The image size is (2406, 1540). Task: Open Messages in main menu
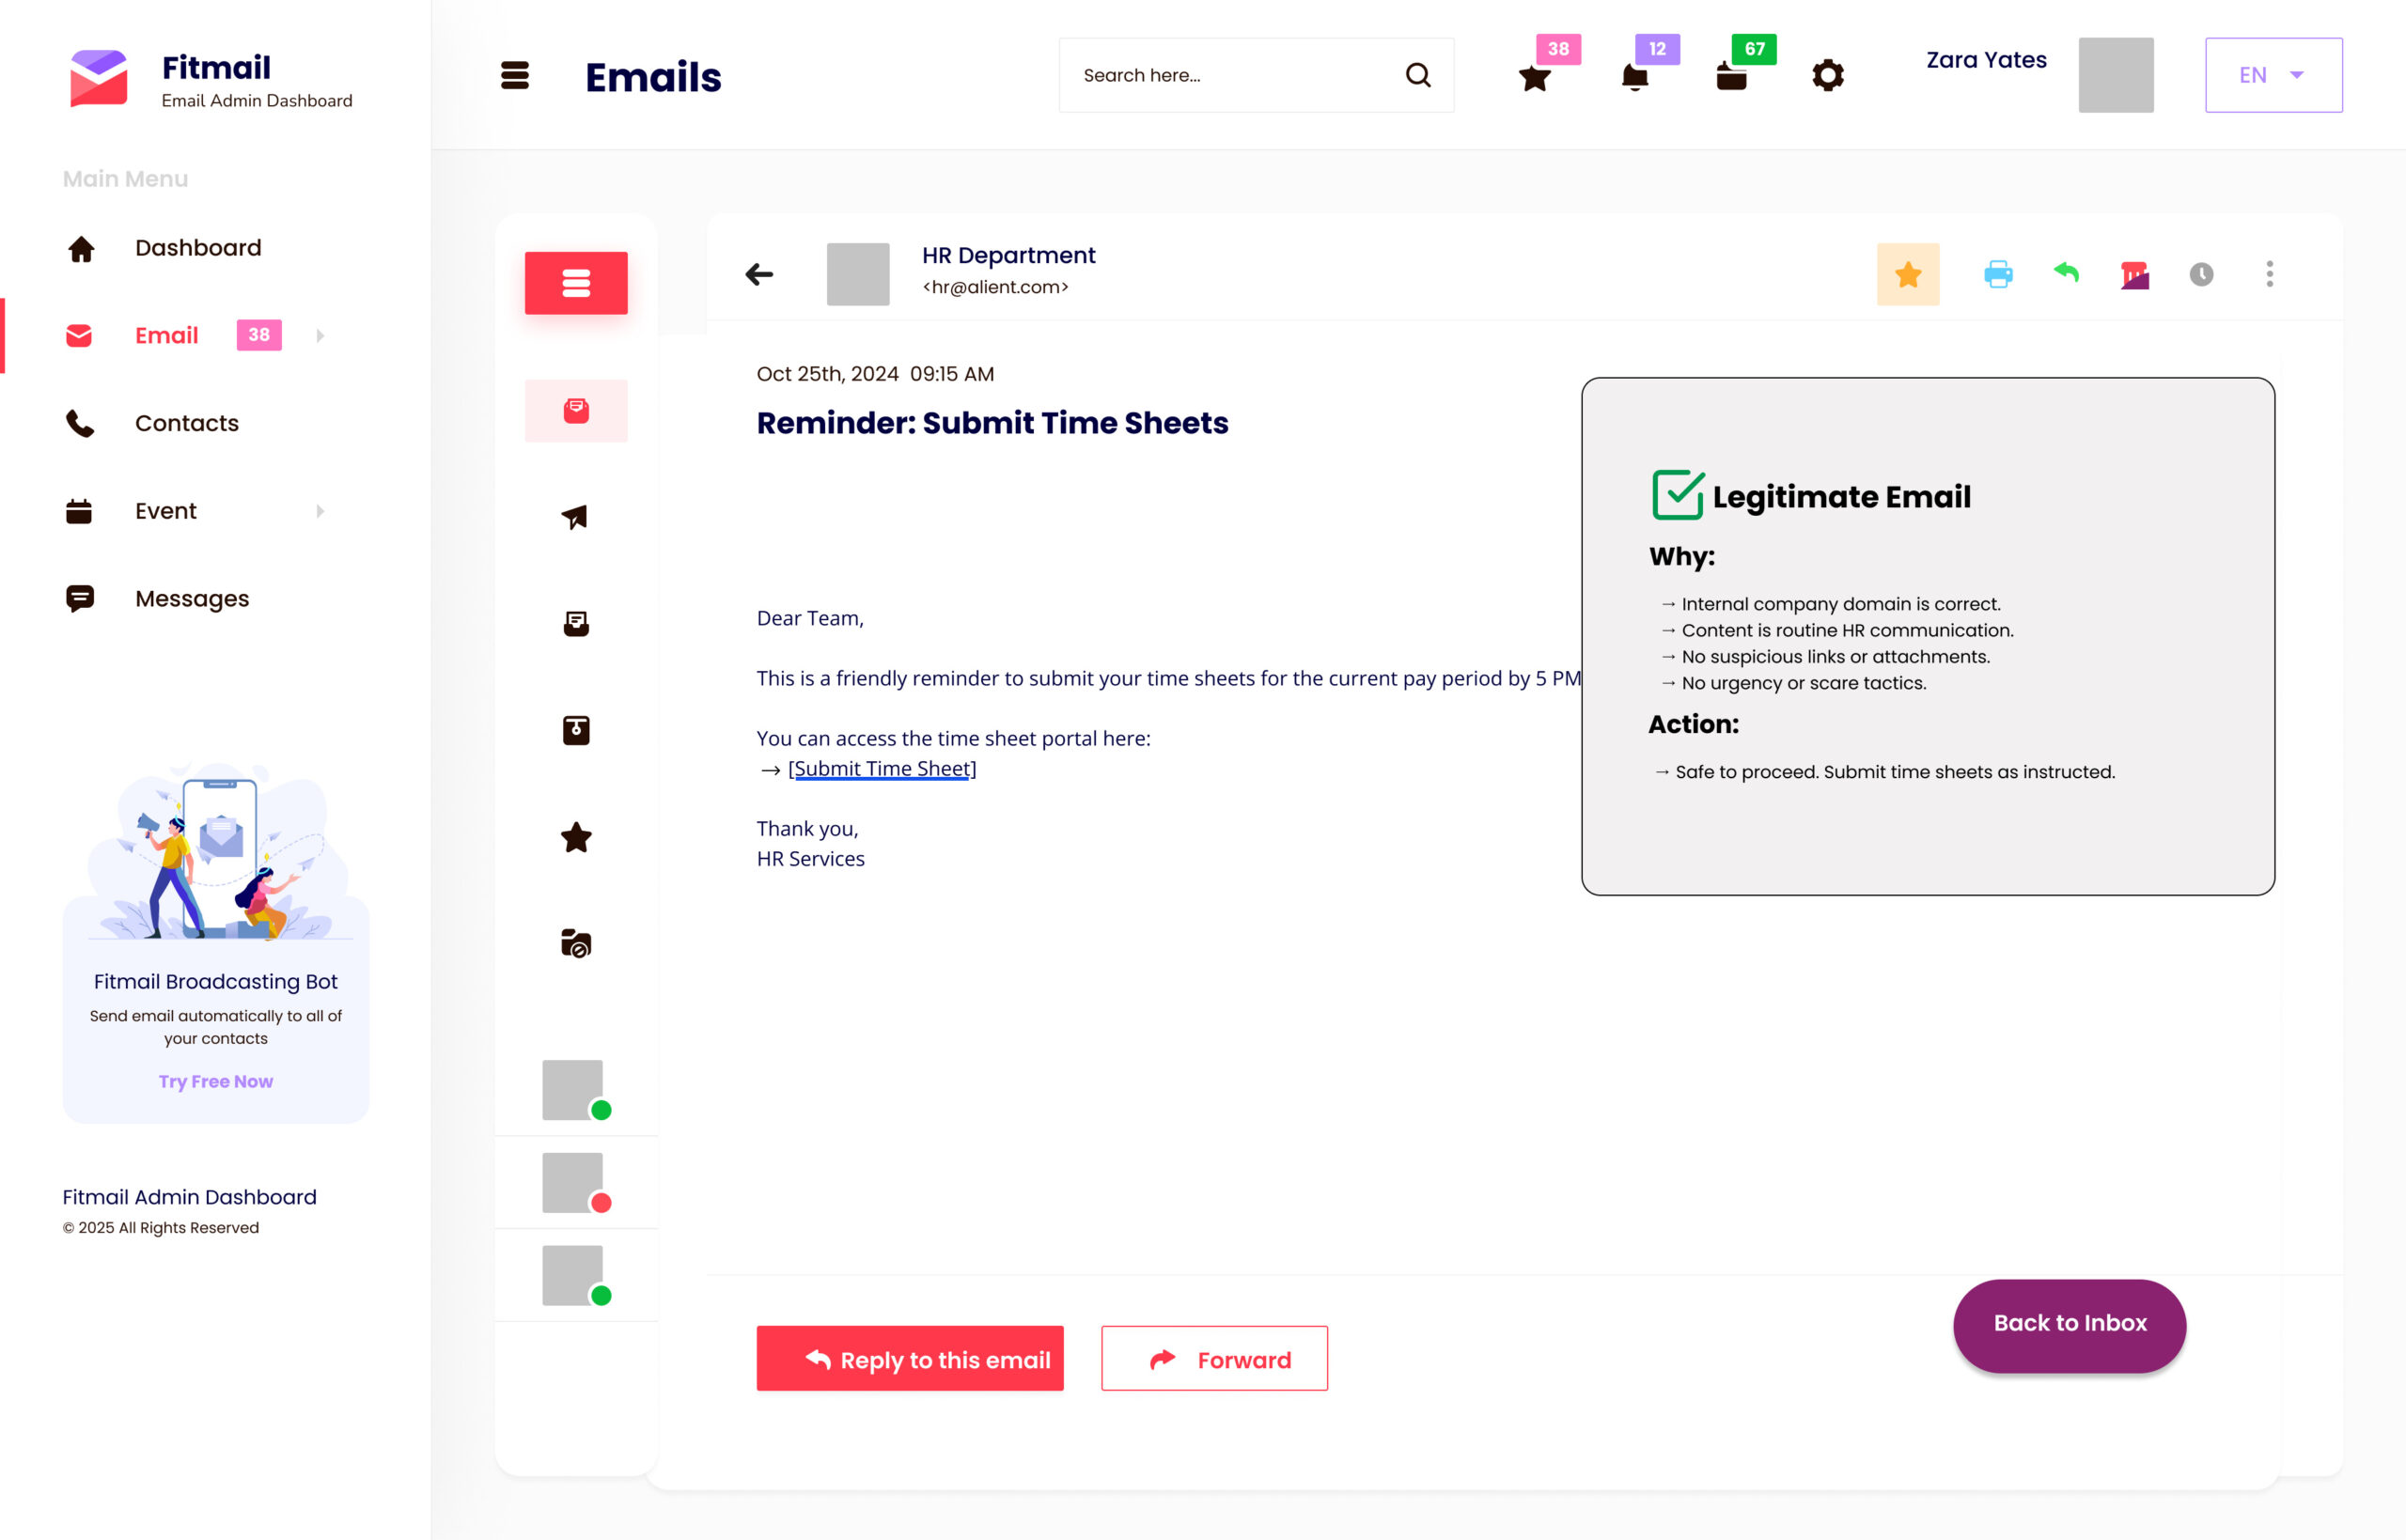click(191, 598)
